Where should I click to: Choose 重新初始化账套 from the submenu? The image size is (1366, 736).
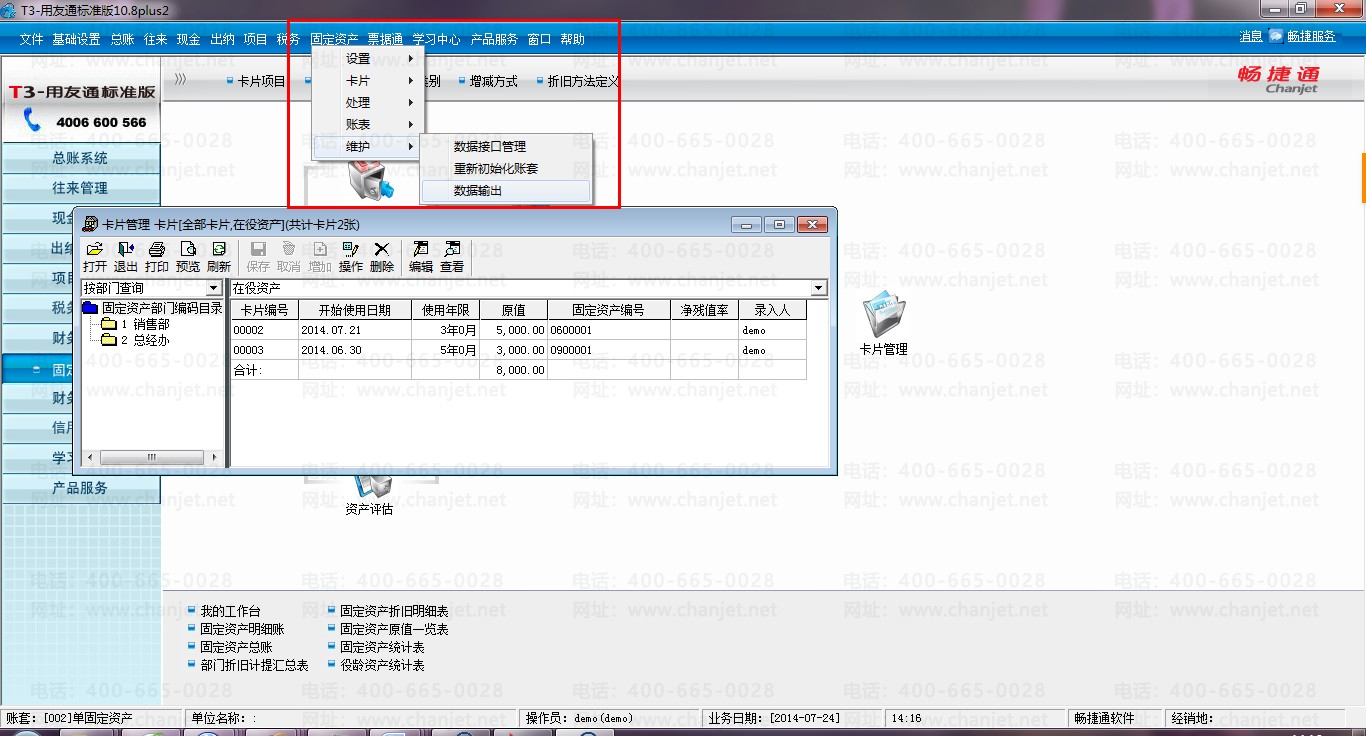coord(506,169)
